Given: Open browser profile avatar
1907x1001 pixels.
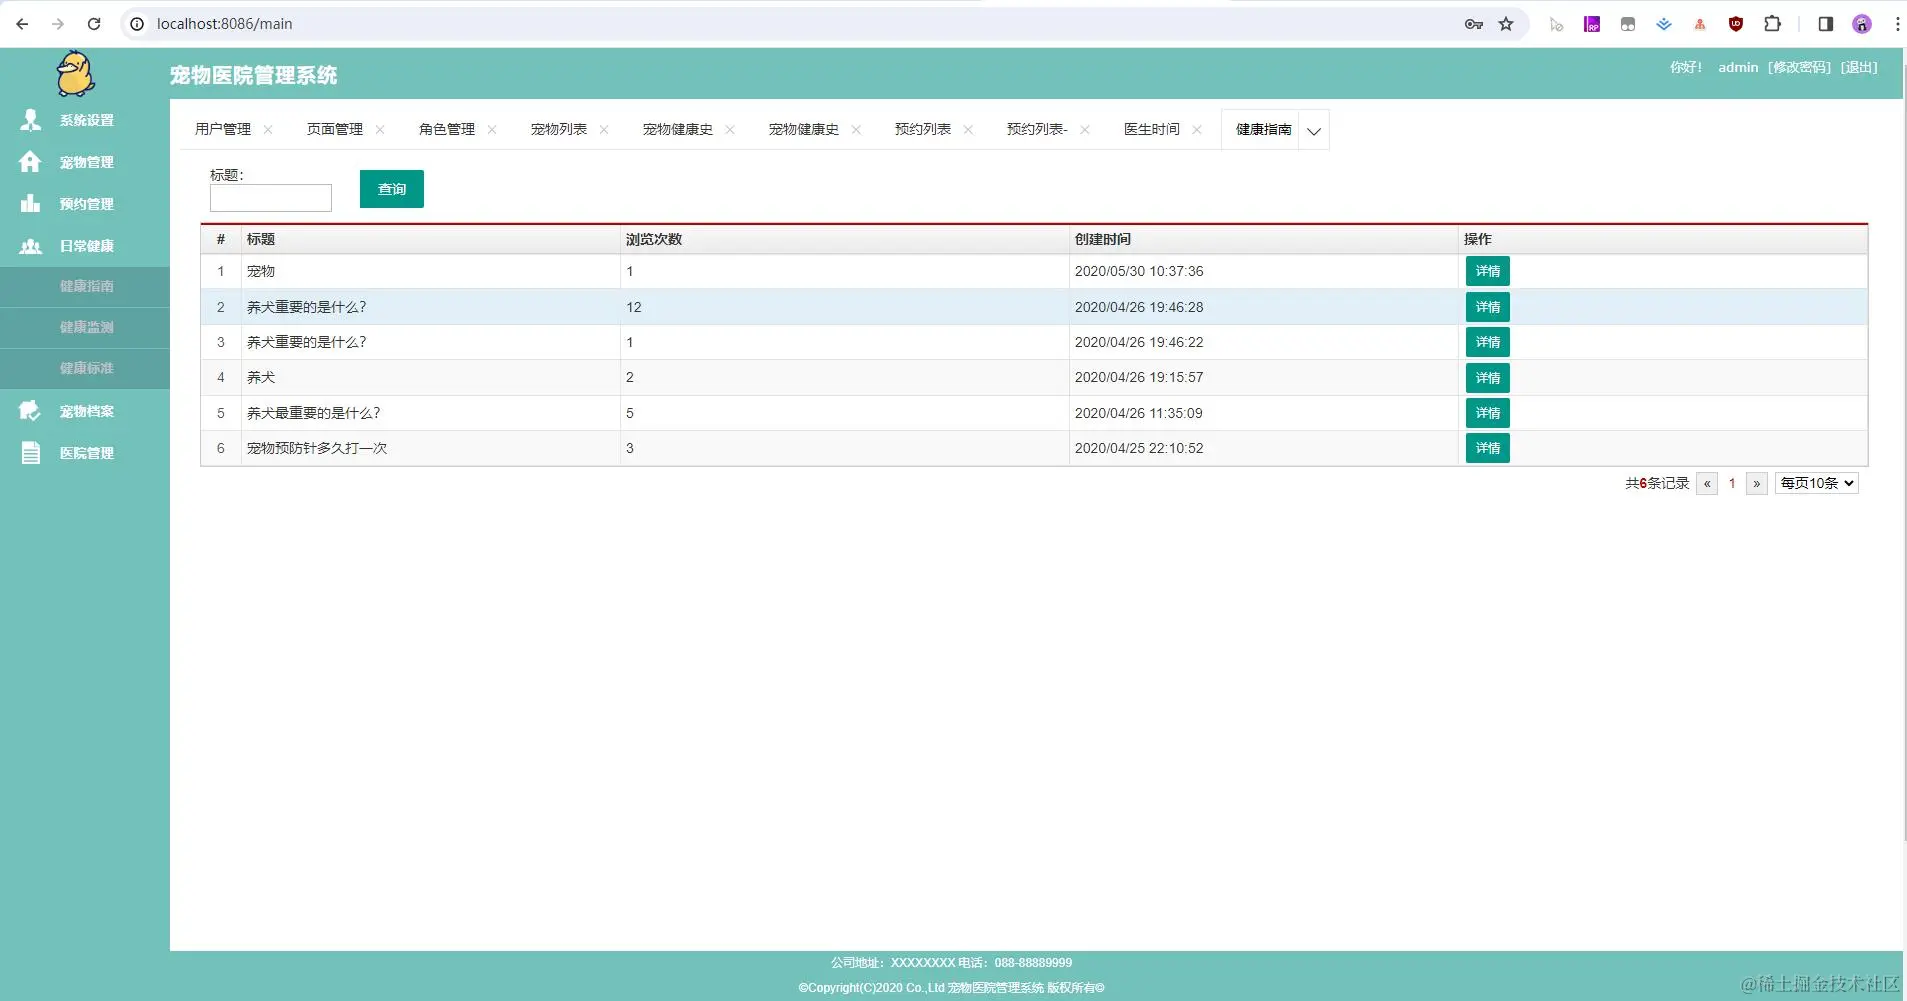Looking at the screenshot, I should click(1861, 24).
